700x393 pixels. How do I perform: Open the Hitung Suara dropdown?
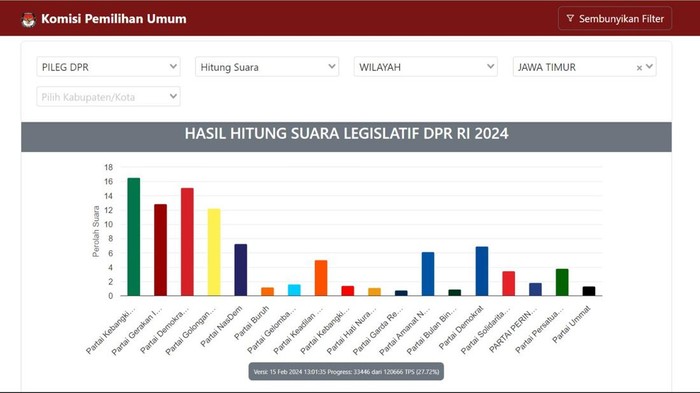(267, 67)
